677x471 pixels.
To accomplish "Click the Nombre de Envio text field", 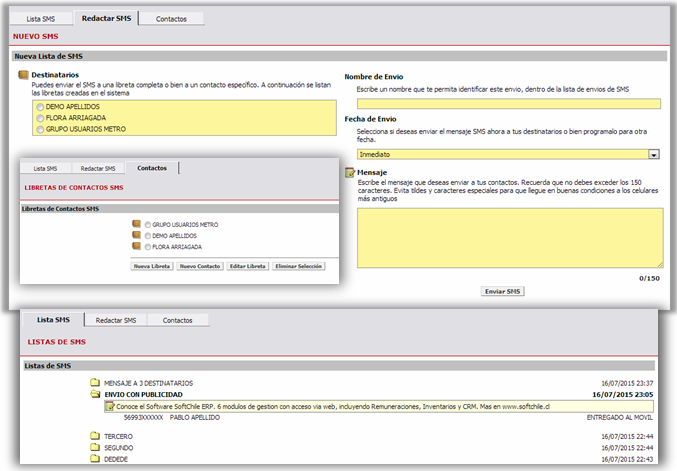I will coord(508,104).
